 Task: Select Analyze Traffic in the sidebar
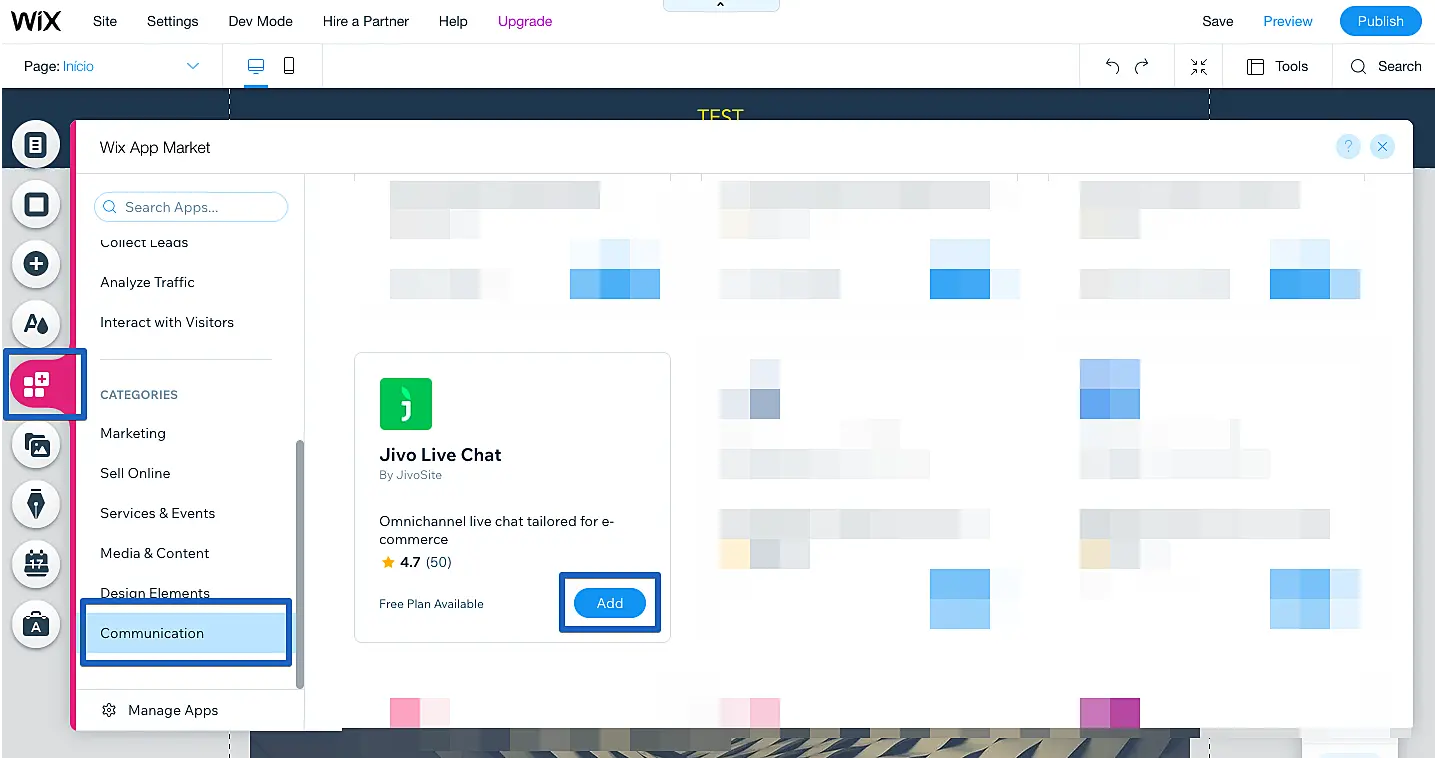[147, 282]
